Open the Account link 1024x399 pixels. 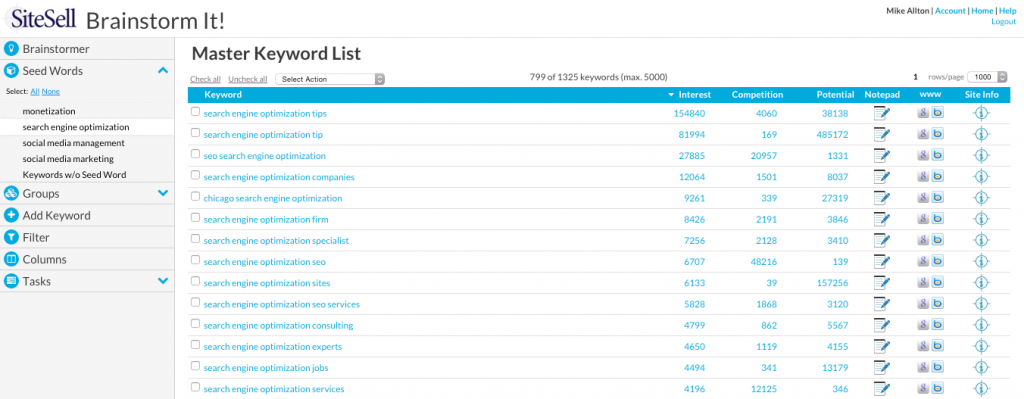coord(950,11)
